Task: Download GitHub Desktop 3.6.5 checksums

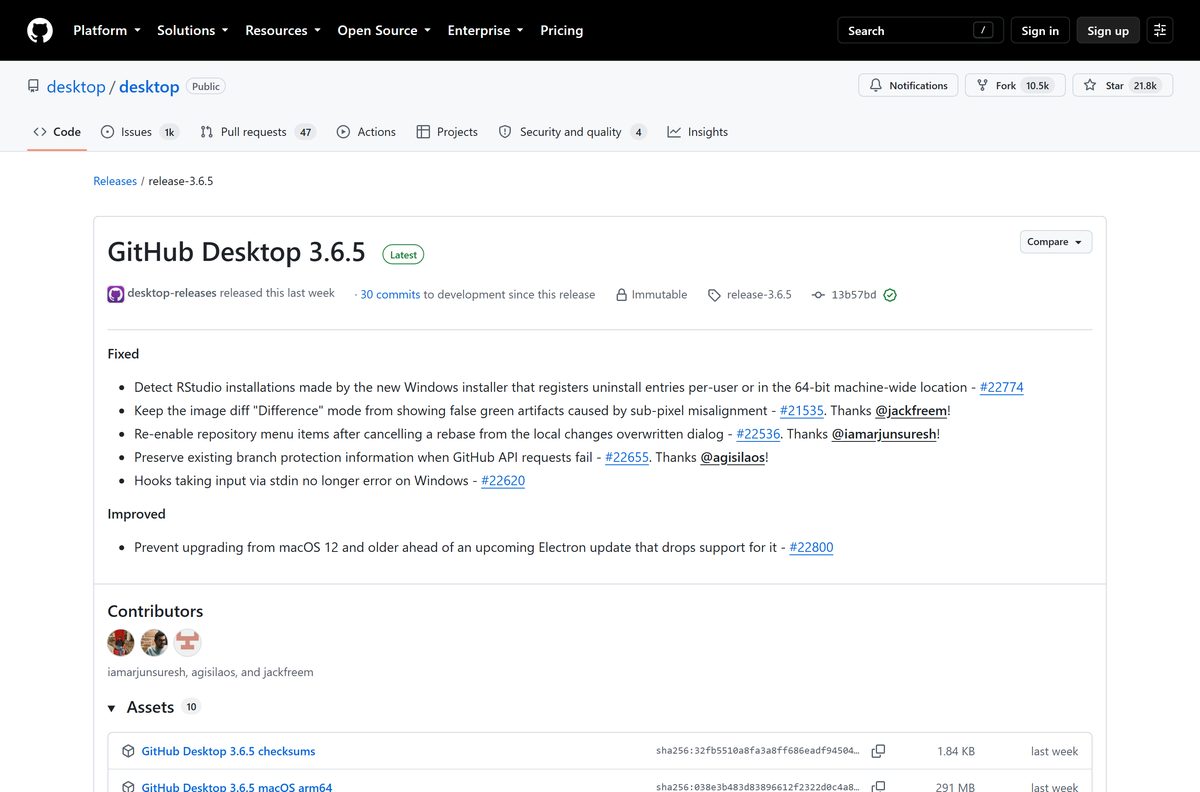Action: pos(228,751)
